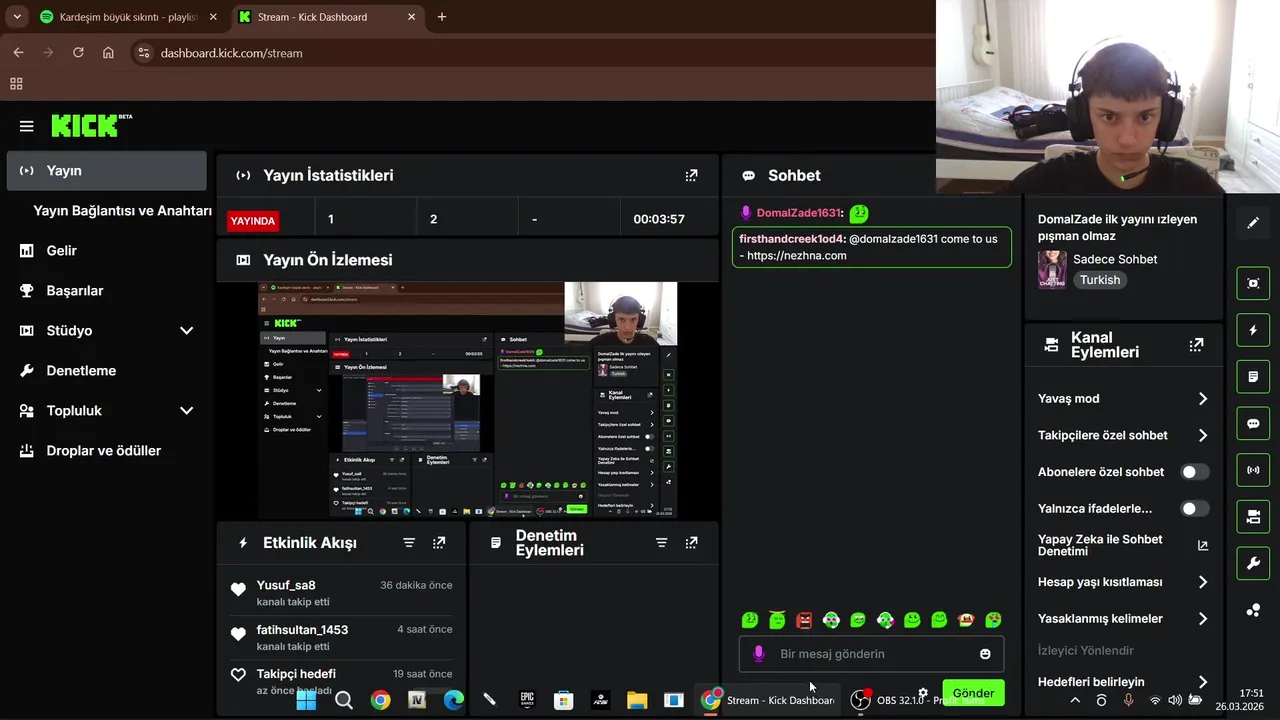Click the DomalZade1631 username in chat

point(799,213)
